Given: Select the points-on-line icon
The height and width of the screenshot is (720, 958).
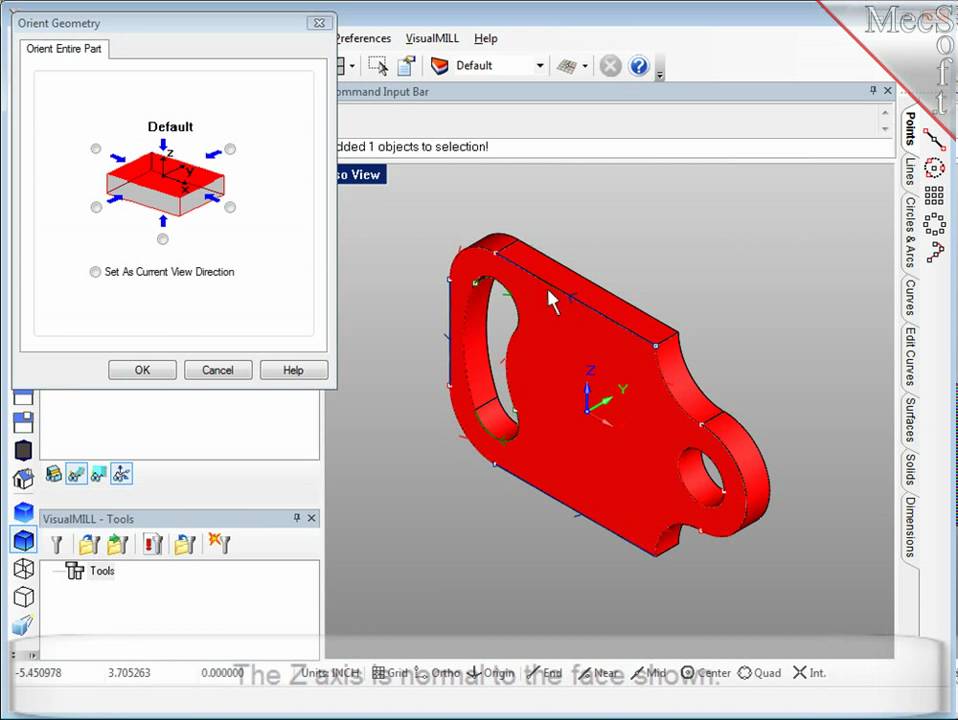Looking at the screenshot, I should click(934, 139).
